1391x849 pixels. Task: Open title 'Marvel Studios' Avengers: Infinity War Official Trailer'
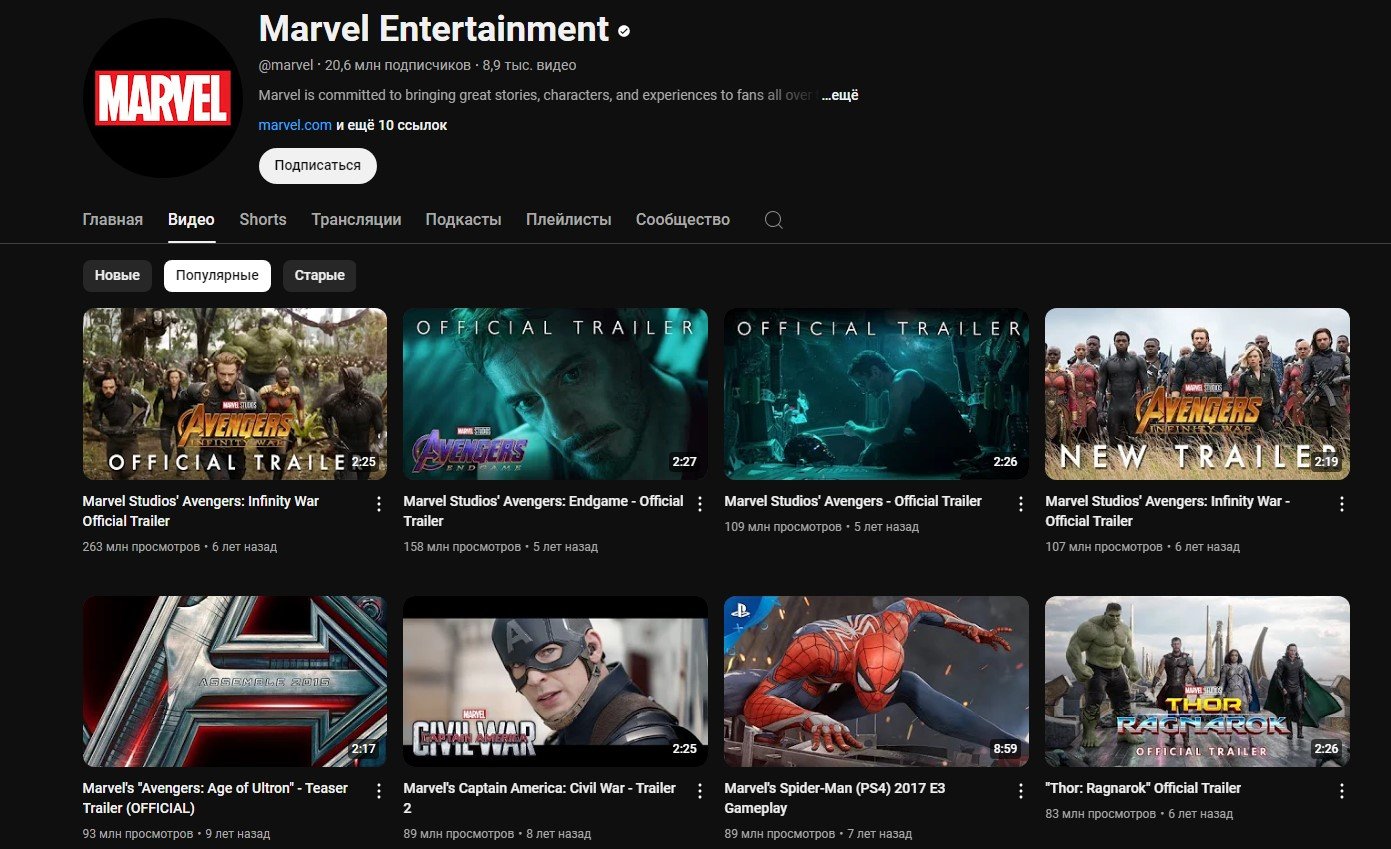(x=200, y=511)
